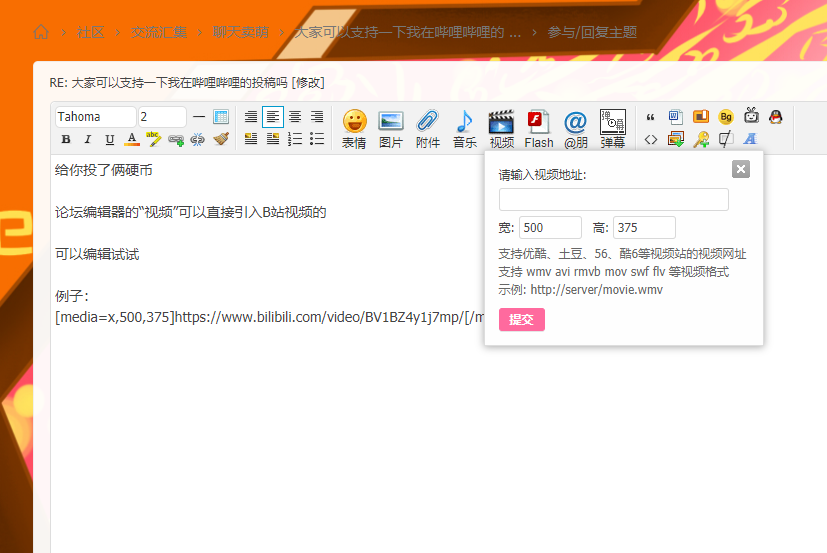
Task: Mention a friend with @朋 icon
Action: [575, 128]
